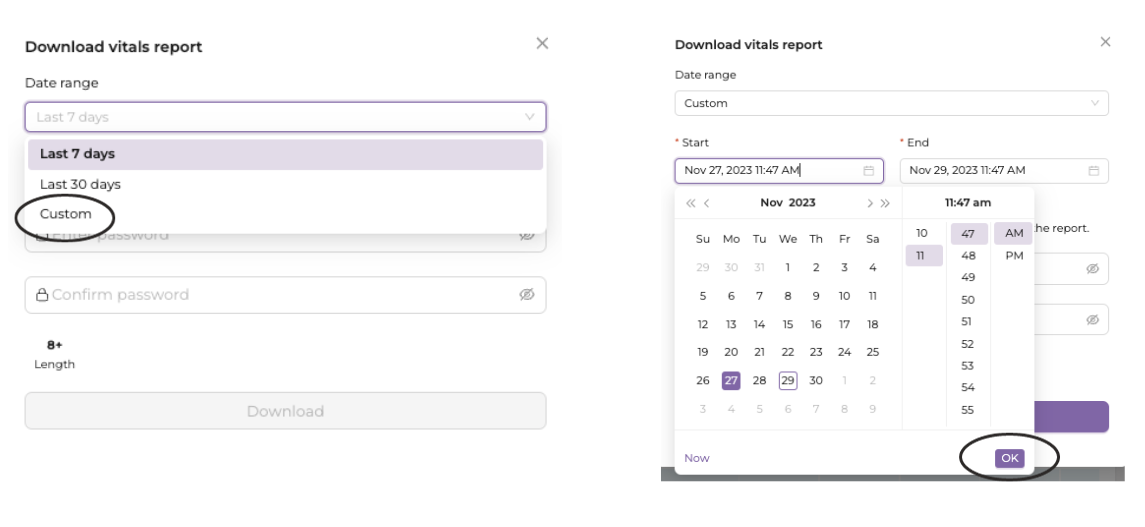
Task: Select November 12 in the calendar
Action: [702, 324]
